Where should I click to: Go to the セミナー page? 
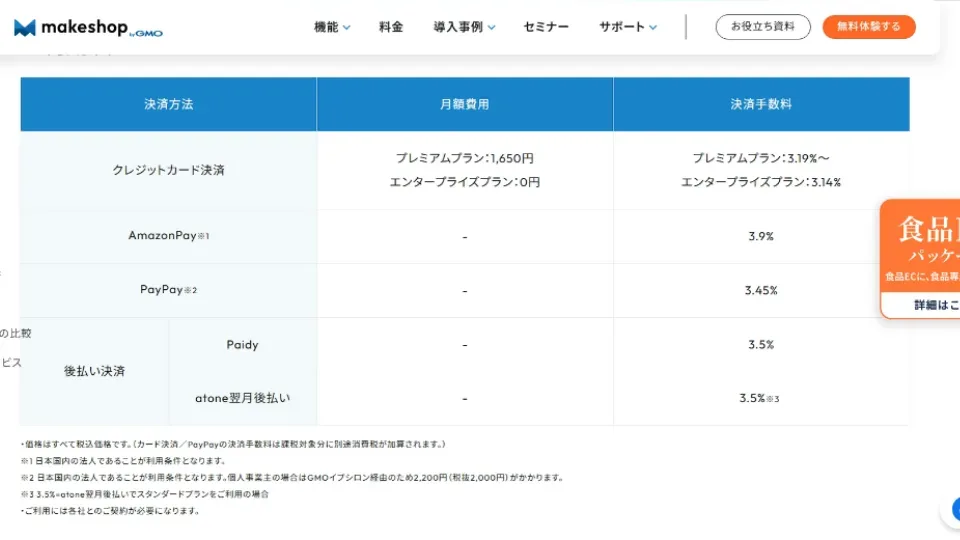click(x=546, y=27)
